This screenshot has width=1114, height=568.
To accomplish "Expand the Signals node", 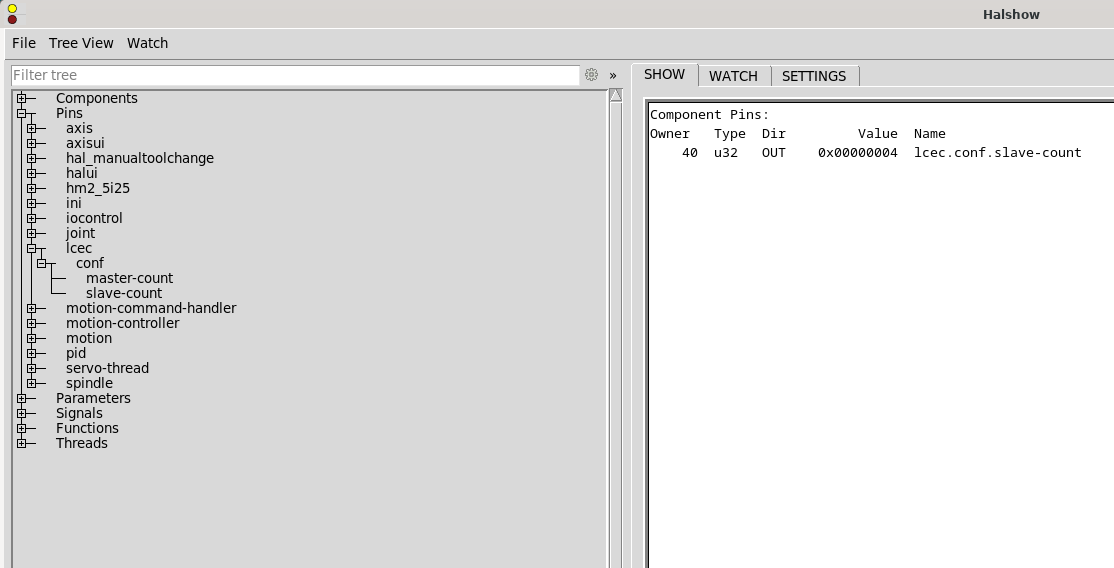I will point(21,414).
